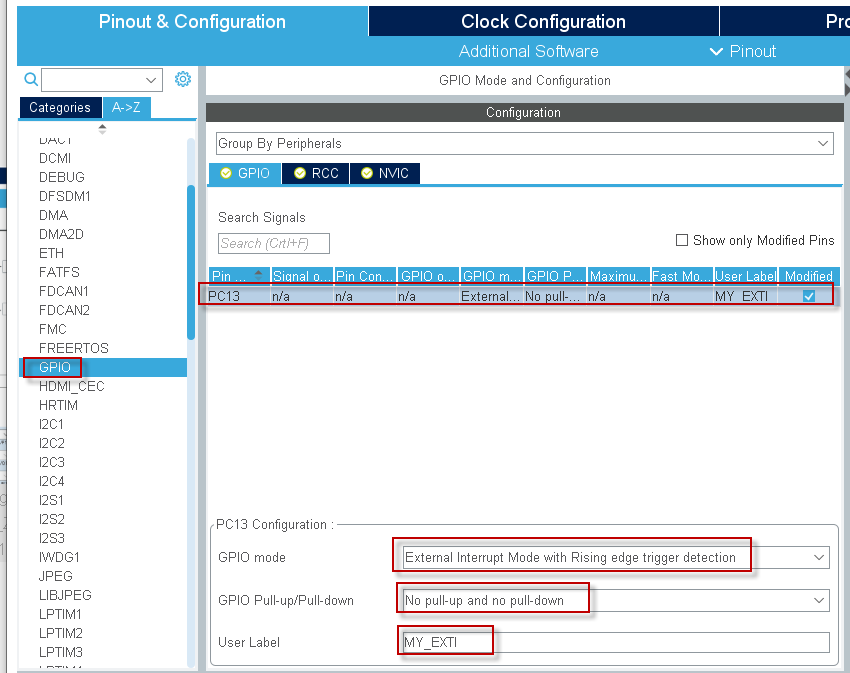
Task: Expand the Pinout menu chevron
Action: [716, 52]
